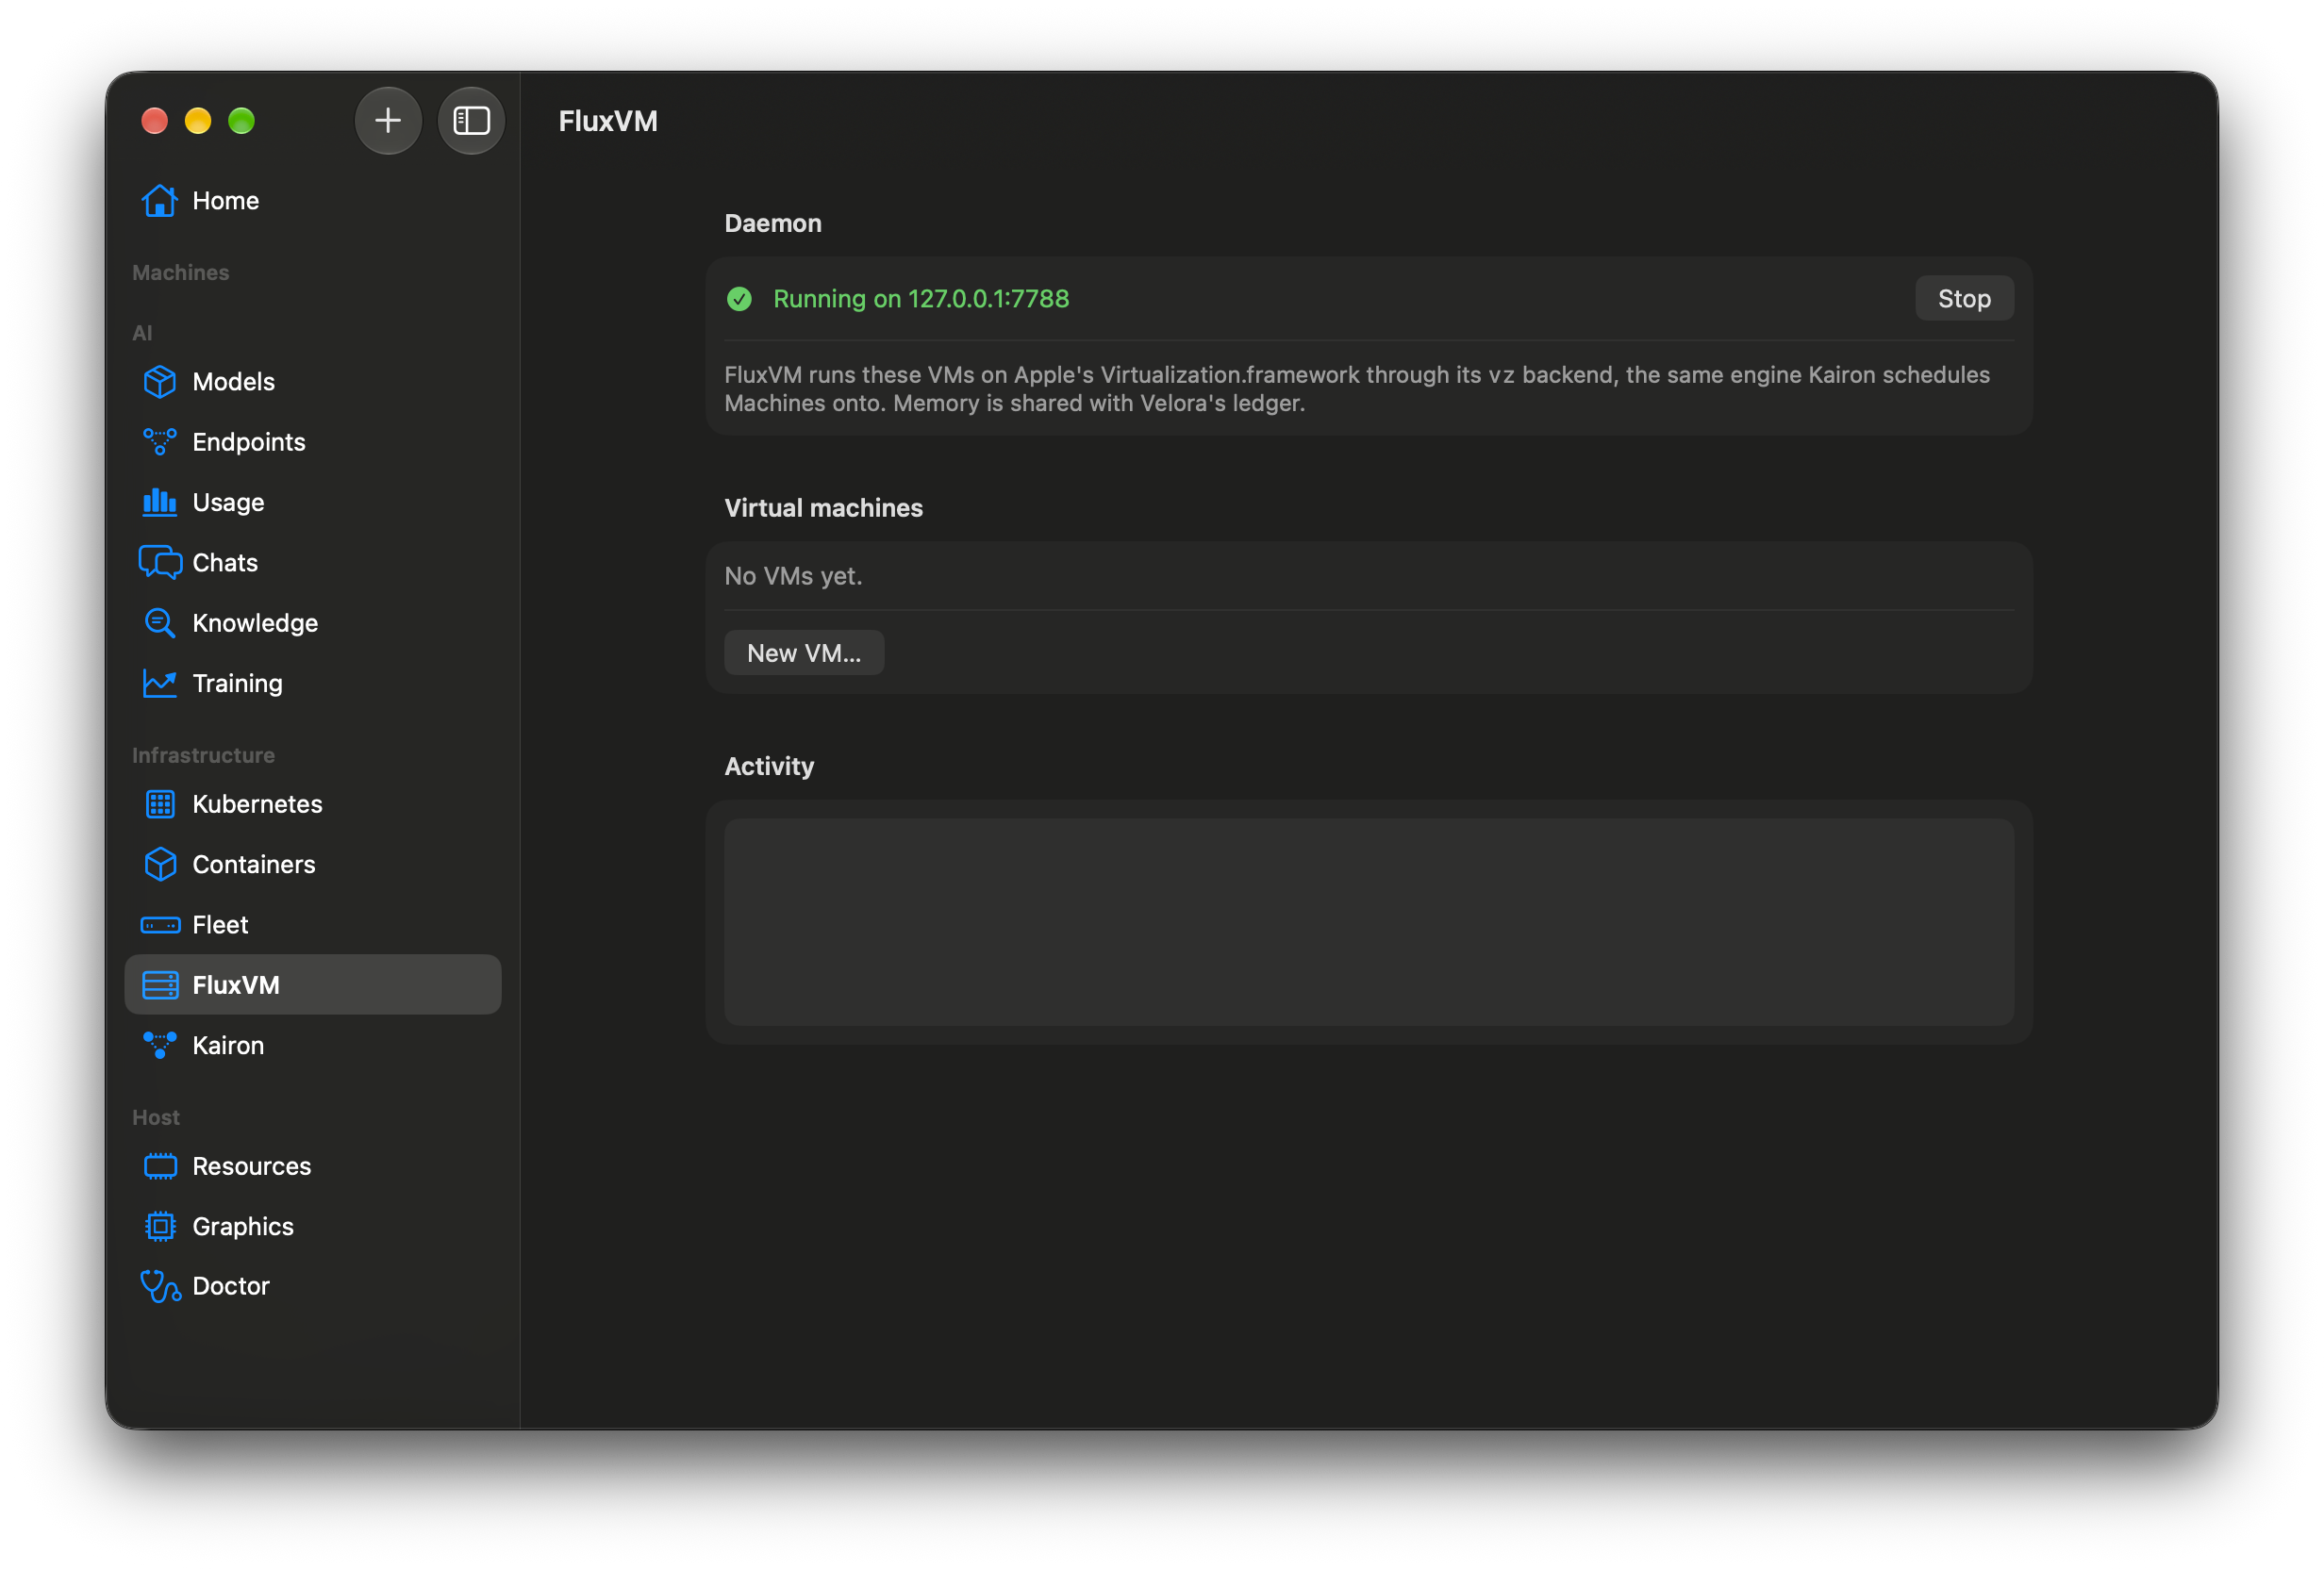
Task: Stop the running daemon
Action: [x=1964, y=299]
